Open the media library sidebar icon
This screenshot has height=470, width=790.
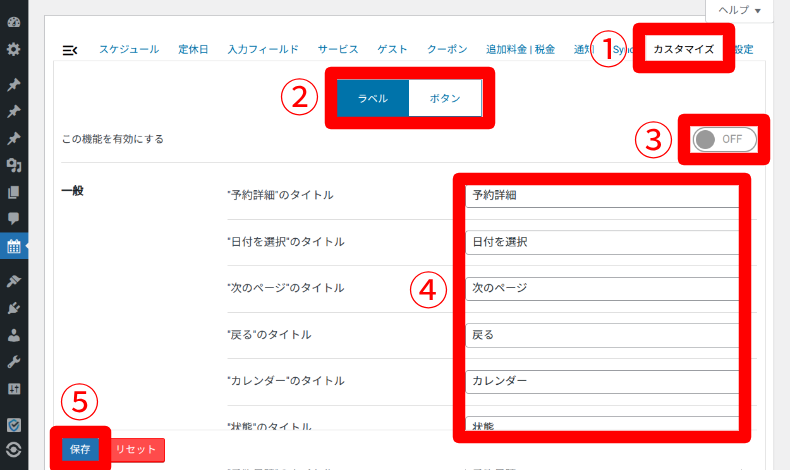point(14,165)
